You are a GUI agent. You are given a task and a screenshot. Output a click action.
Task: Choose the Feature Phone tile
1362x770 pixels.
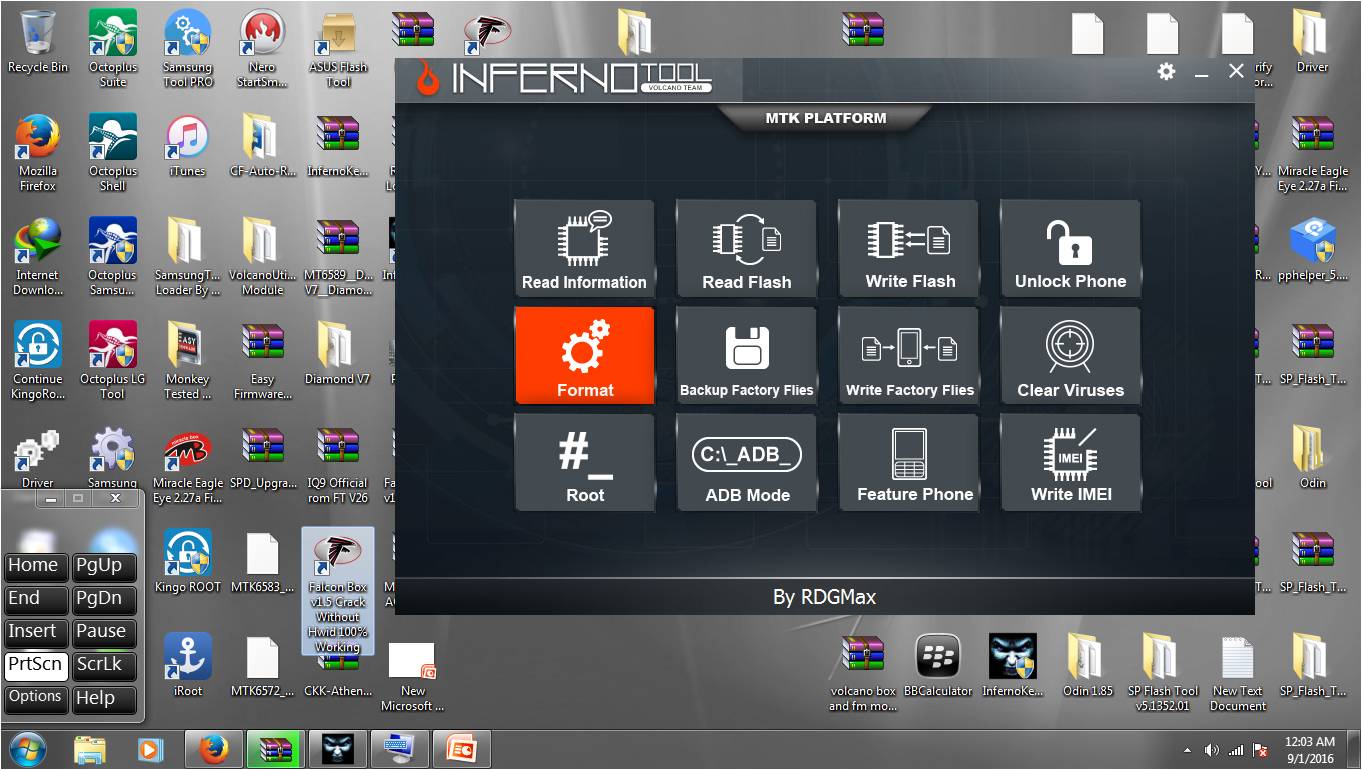pyautogui.click(x=909, y=463)
